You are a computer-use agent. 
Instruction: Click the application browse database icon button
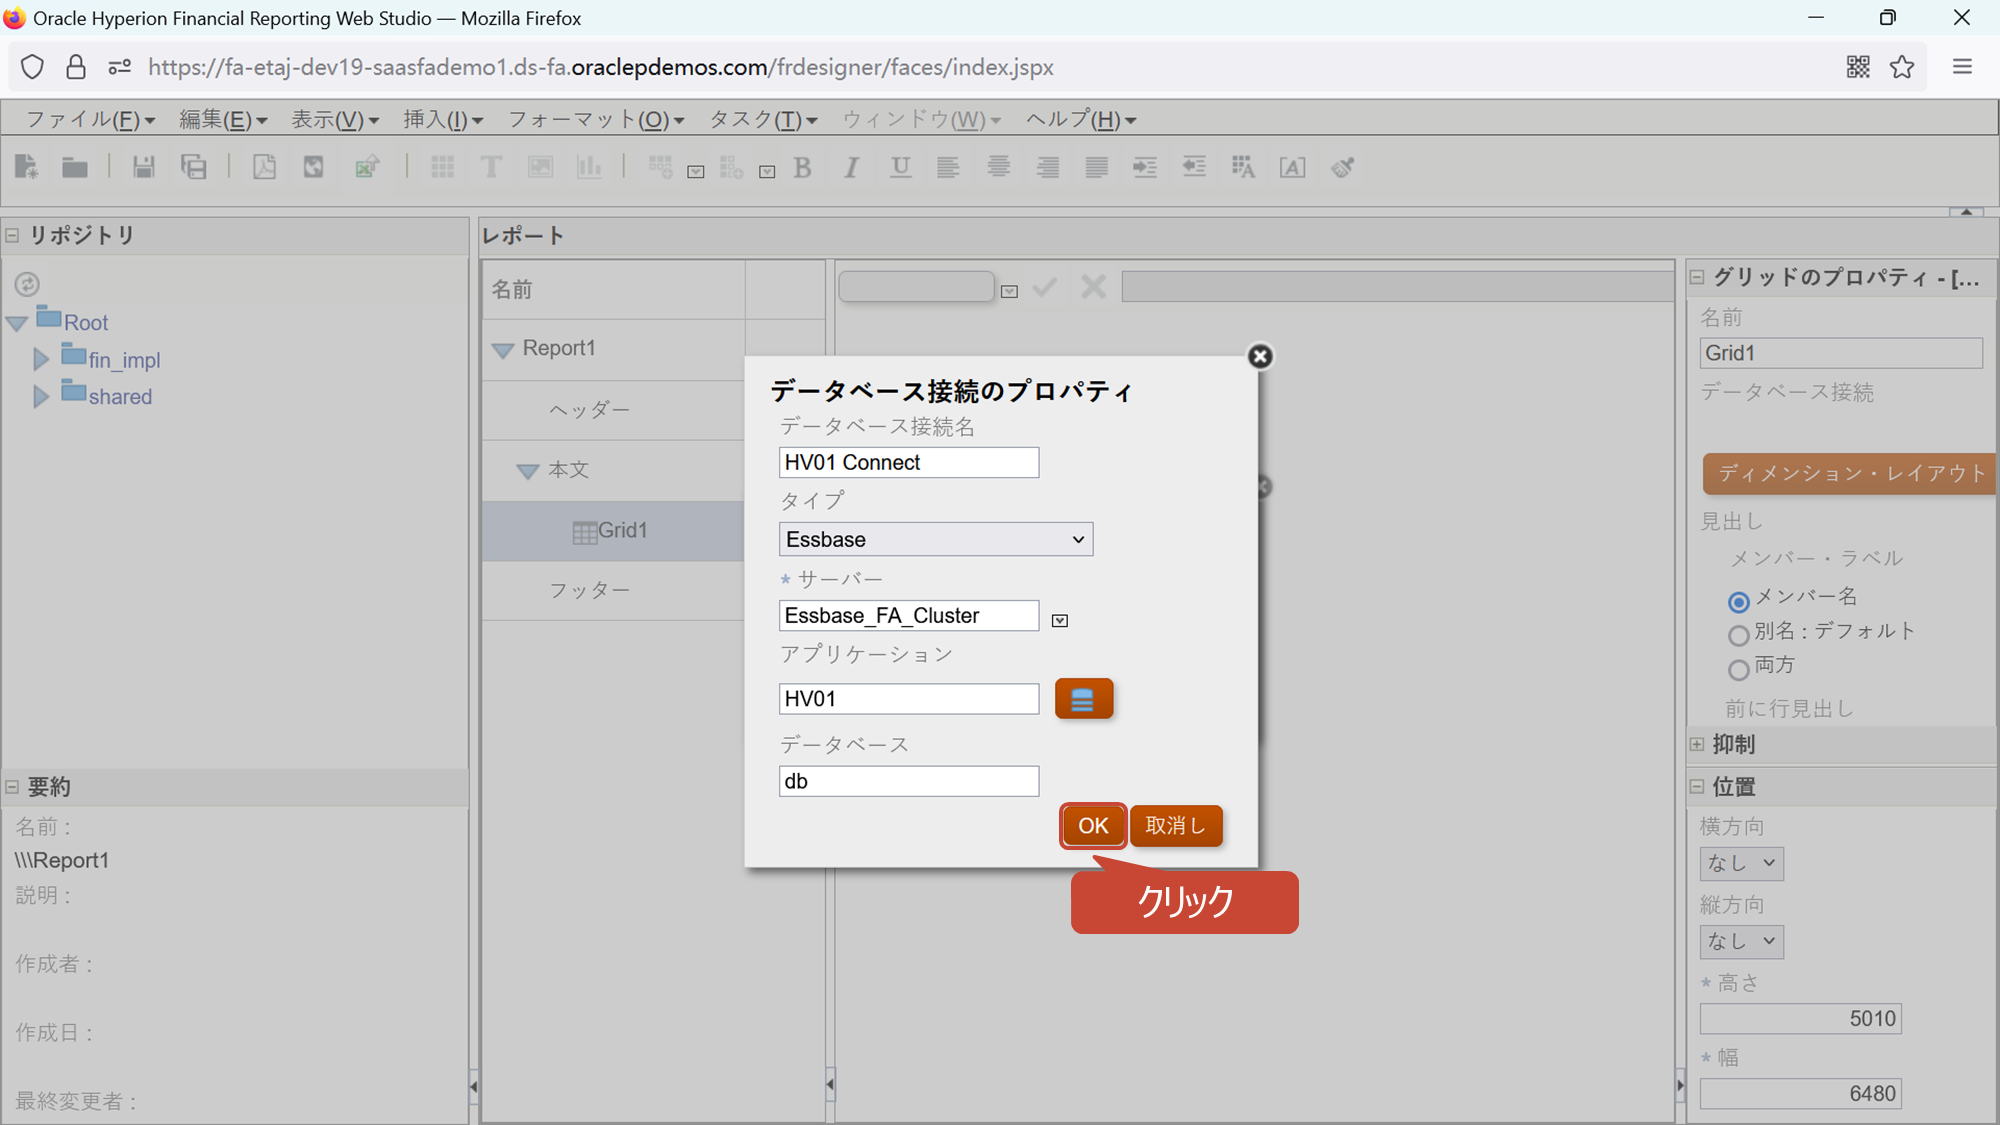tap(1083, 699)
